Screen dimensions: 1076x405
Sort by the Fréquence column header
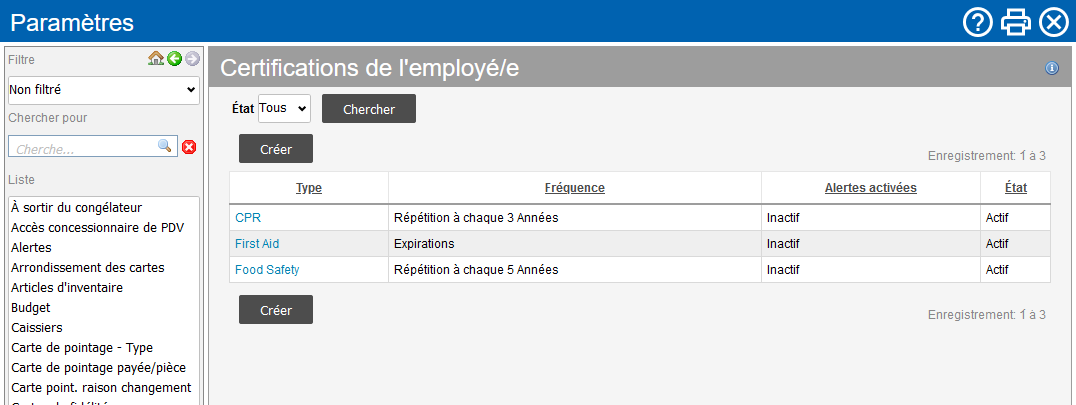pos(574,188)
